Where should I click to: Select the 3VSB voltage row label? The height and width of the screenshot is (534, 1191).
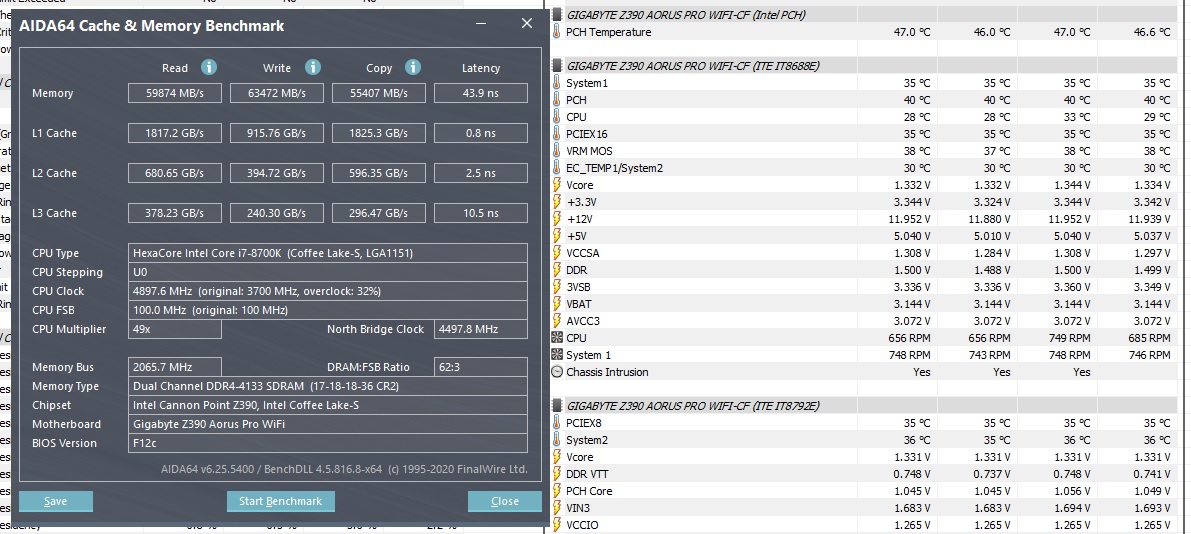point(579,287)
